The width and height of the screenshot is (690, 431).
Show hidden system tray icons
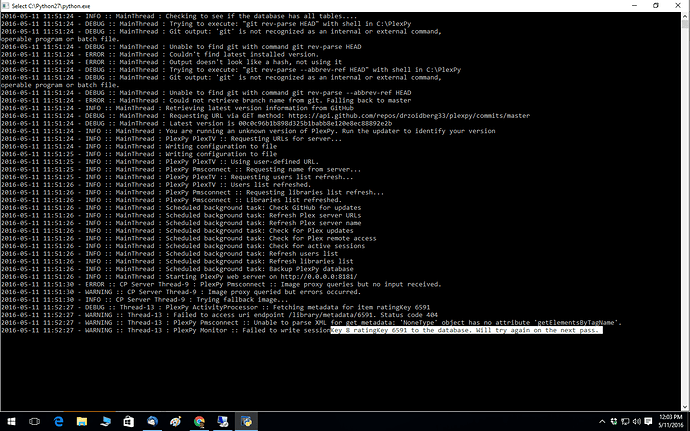[x=602, y=422]
